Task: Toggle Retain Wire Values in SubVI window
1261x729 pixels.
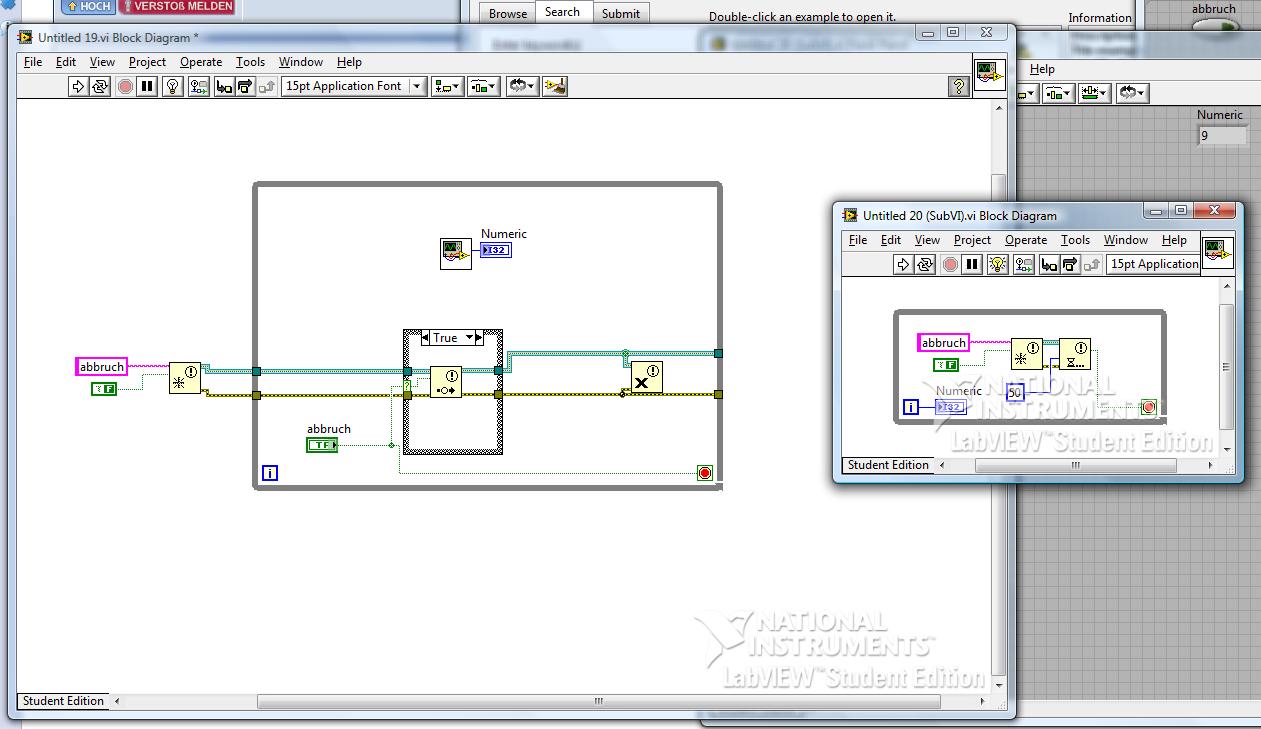Action: pos(1024,264)
